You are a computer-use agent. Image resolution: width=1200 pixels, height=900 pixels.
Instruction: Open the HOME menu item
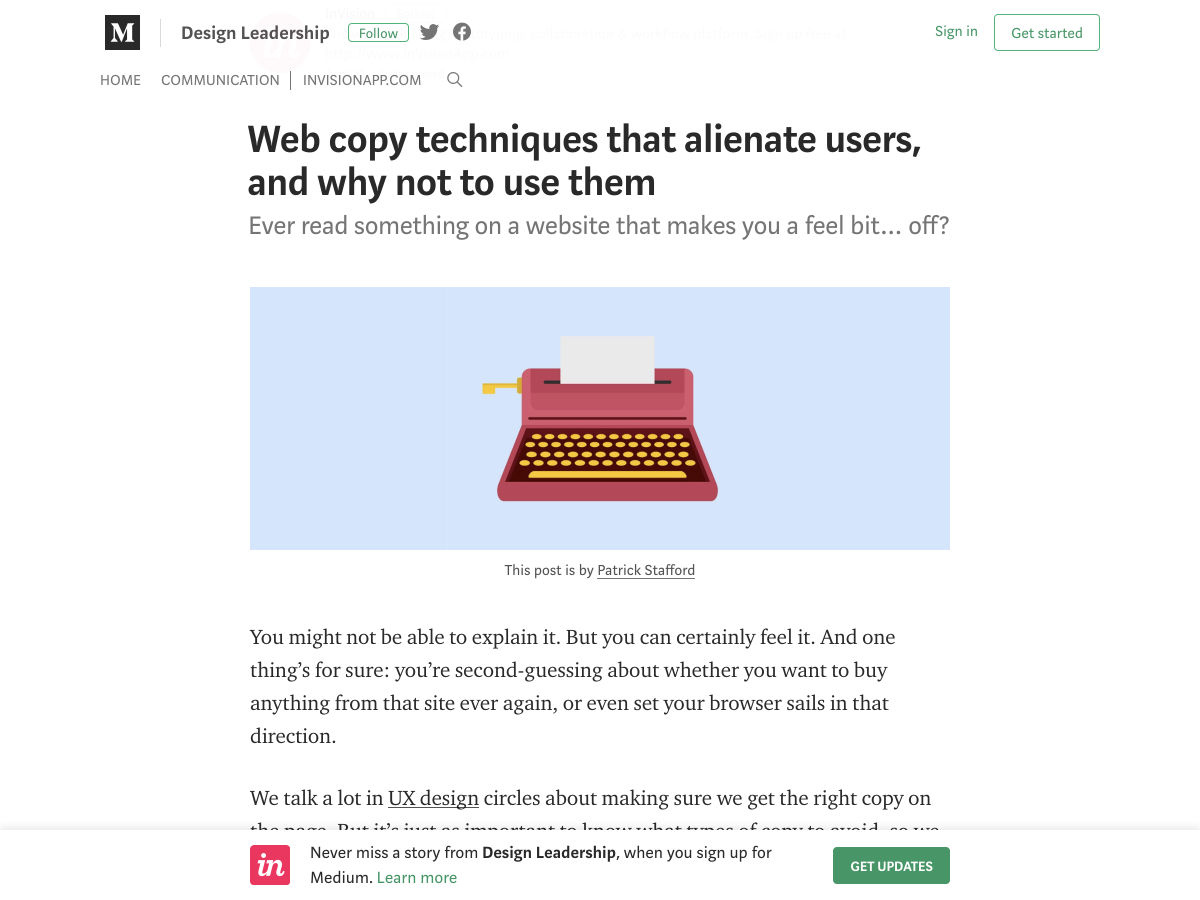click(x=120, y=80)
